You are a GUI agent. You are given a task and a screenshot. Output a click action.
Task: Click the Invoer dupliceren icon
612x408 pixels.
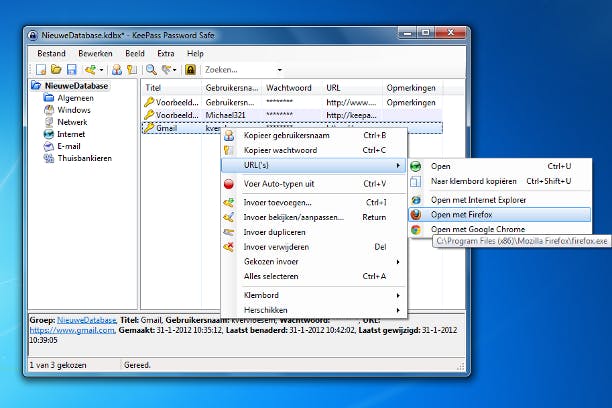tap(229, 232)
